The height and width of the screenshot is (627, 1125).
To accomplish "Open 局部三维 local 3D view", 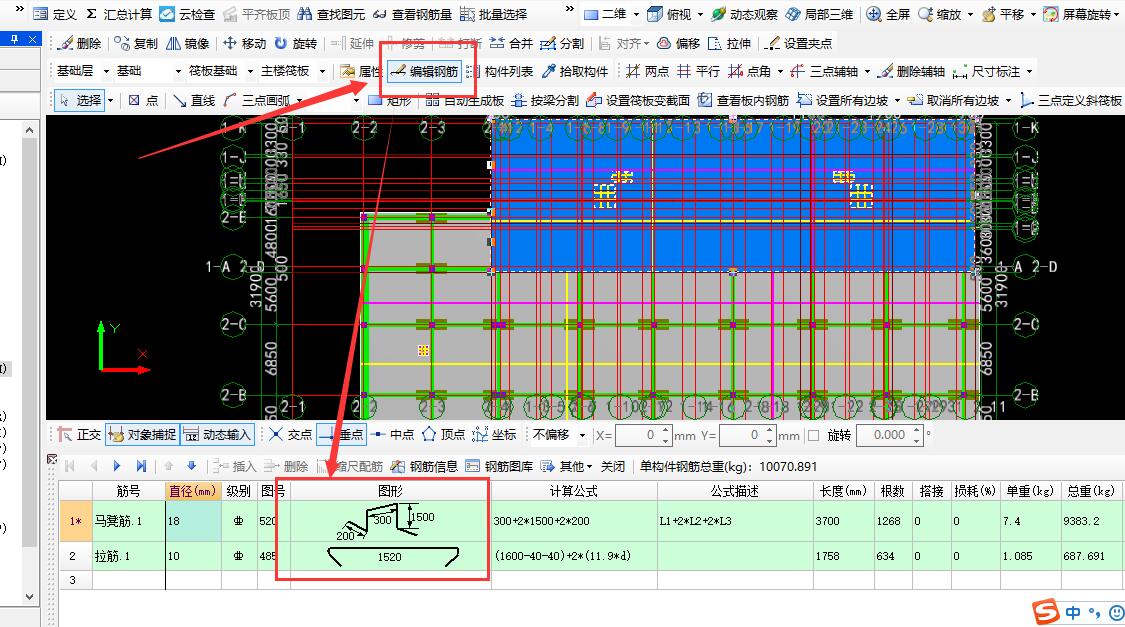I will [819, 14].
